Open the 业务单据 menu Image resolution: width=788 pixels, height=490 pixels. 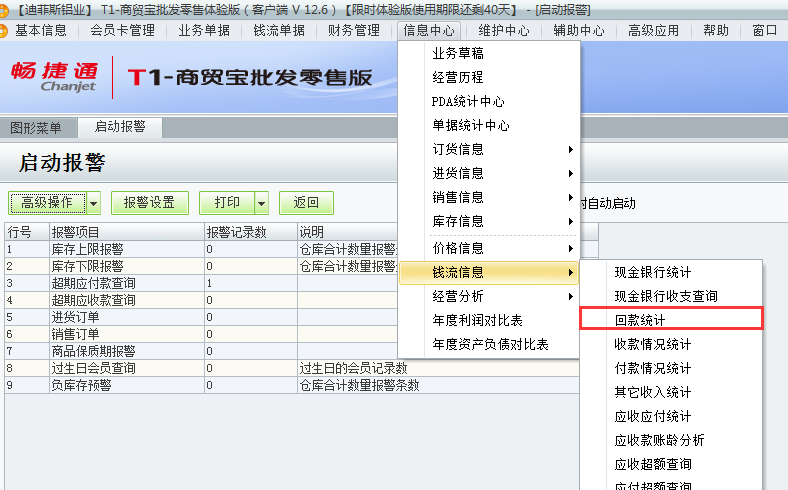coord(204,31)
